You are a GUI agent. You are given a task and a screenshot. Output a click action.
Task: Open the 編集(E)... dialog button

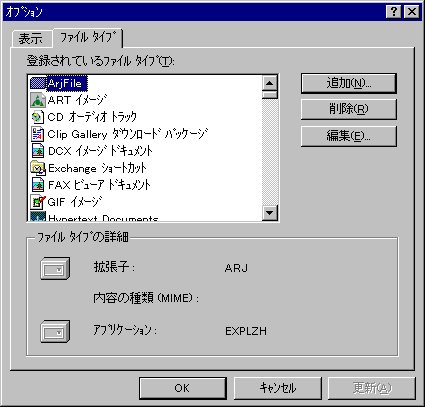pos(349,136)
